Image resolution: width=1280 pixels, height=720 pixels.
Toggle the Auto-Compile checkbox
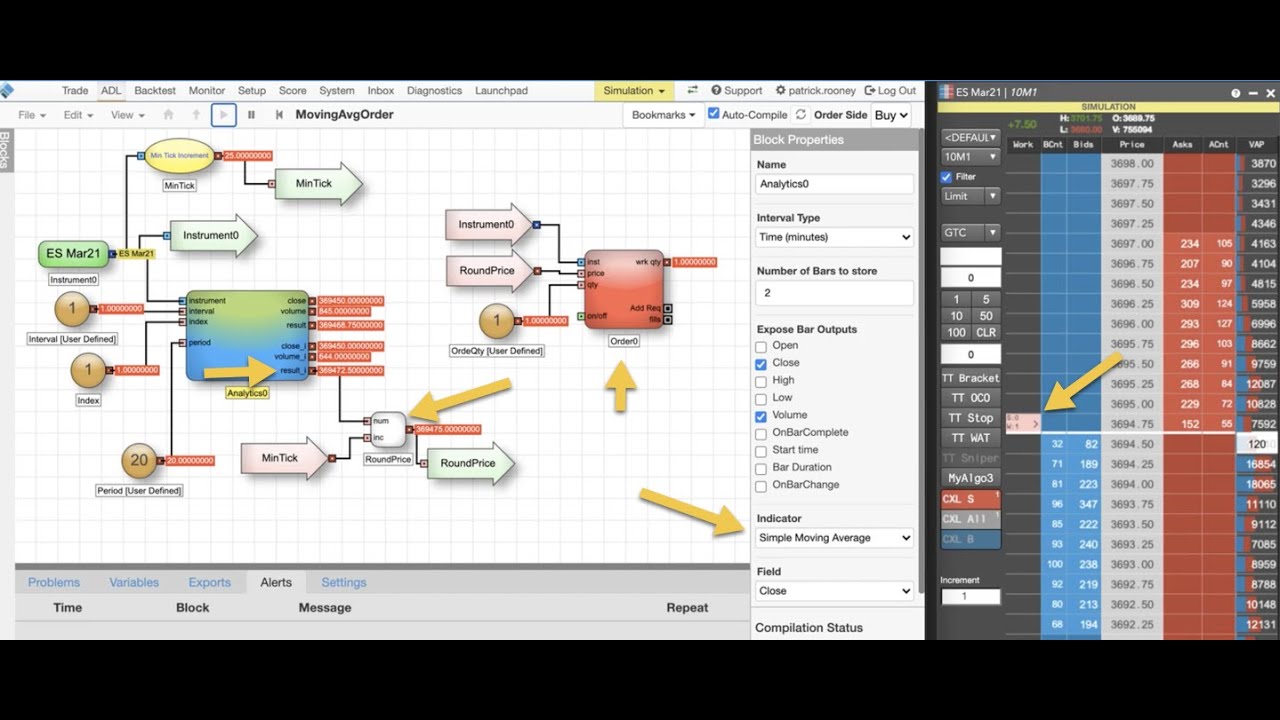[713, 114]
